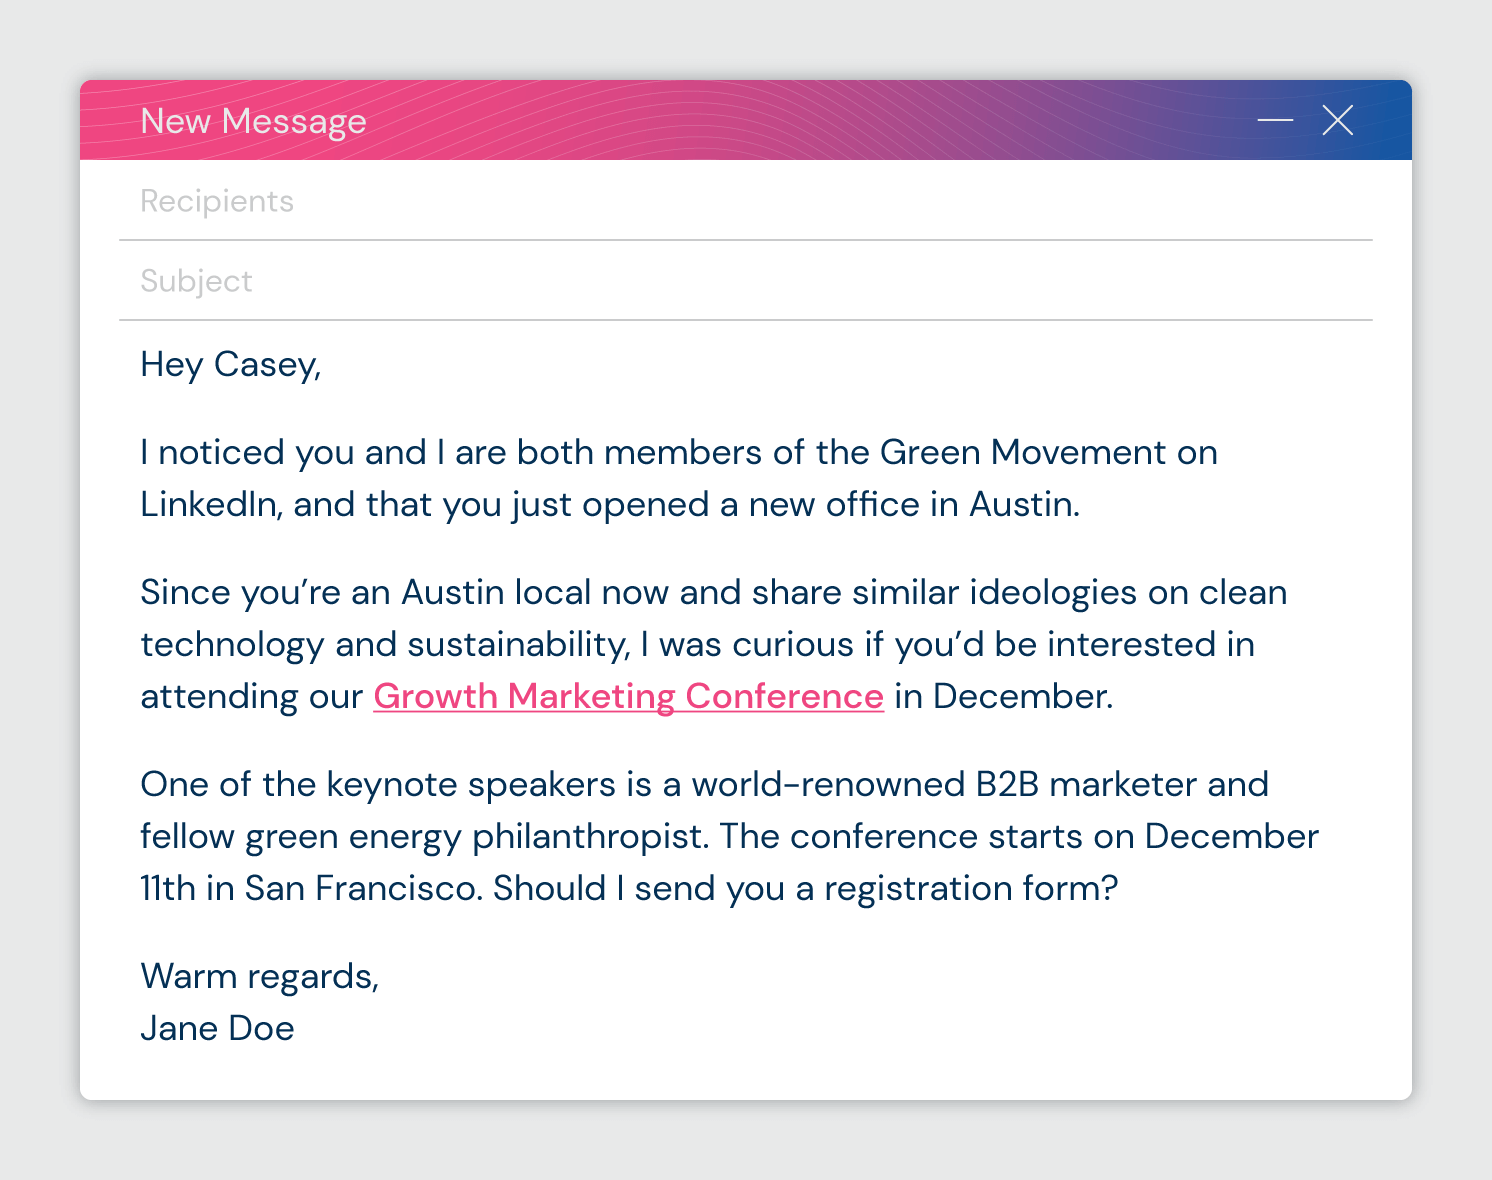The width and height of the screenshot is (1492, 1180).
Task: Close the New Message compose window
Action: click(x=1337, y=120)
